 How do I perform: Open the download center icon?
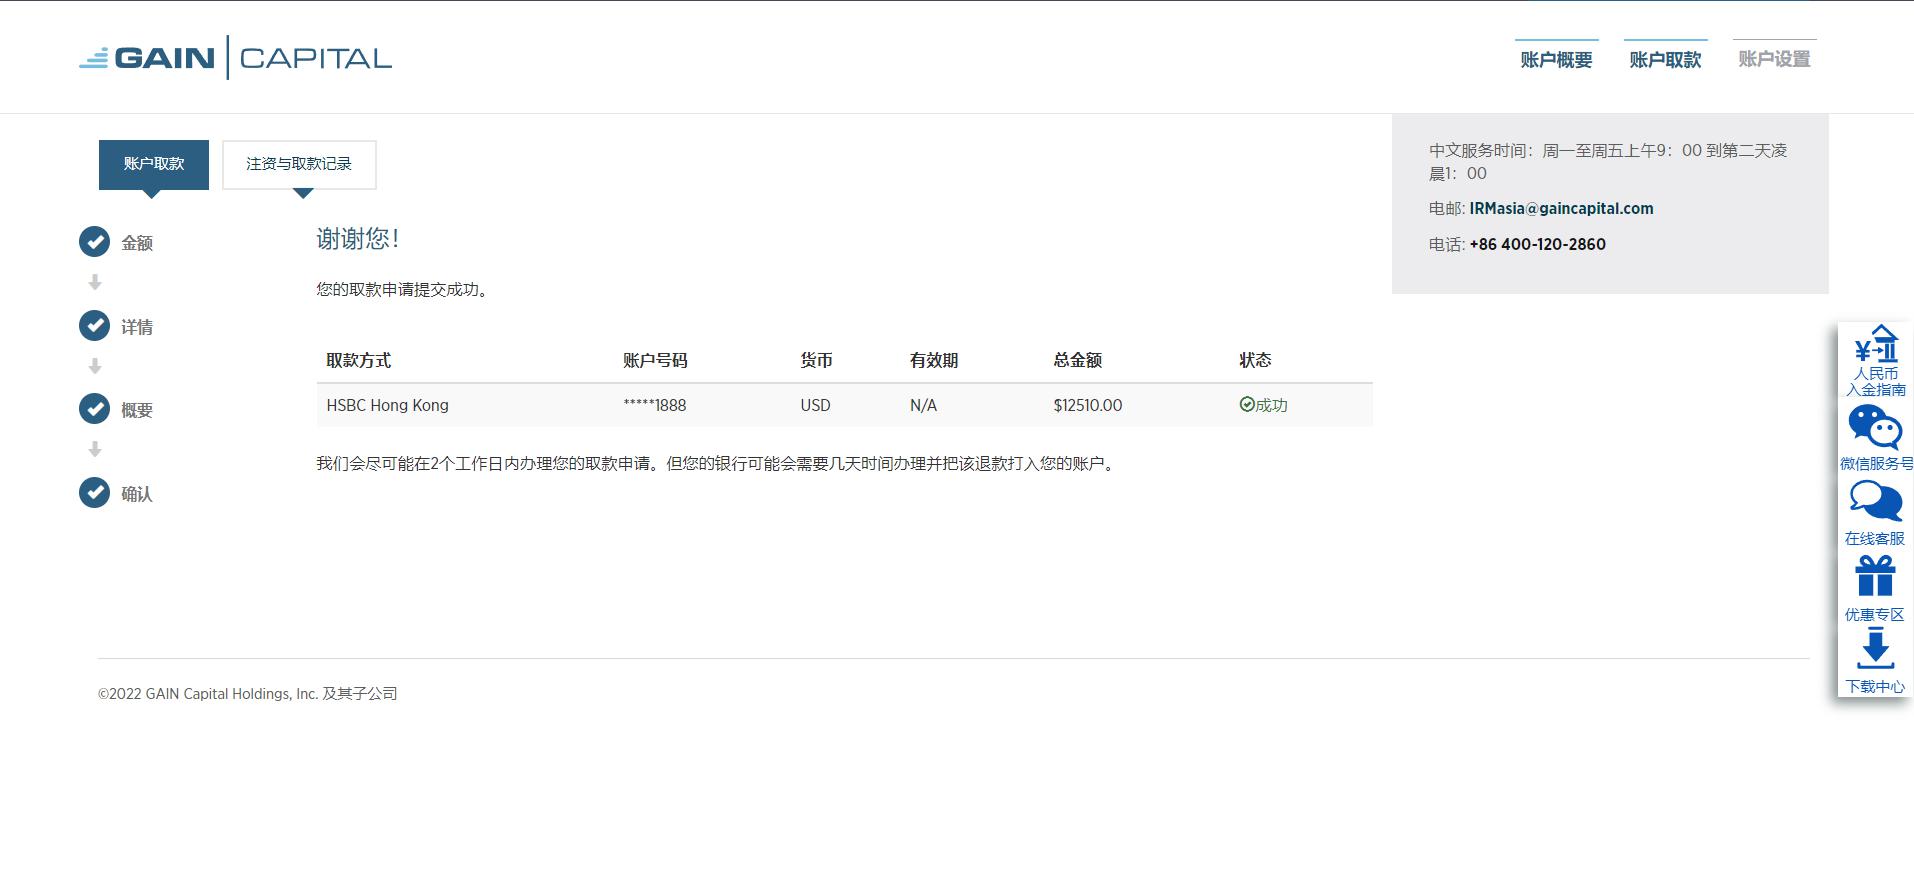tap(1875, 660)
